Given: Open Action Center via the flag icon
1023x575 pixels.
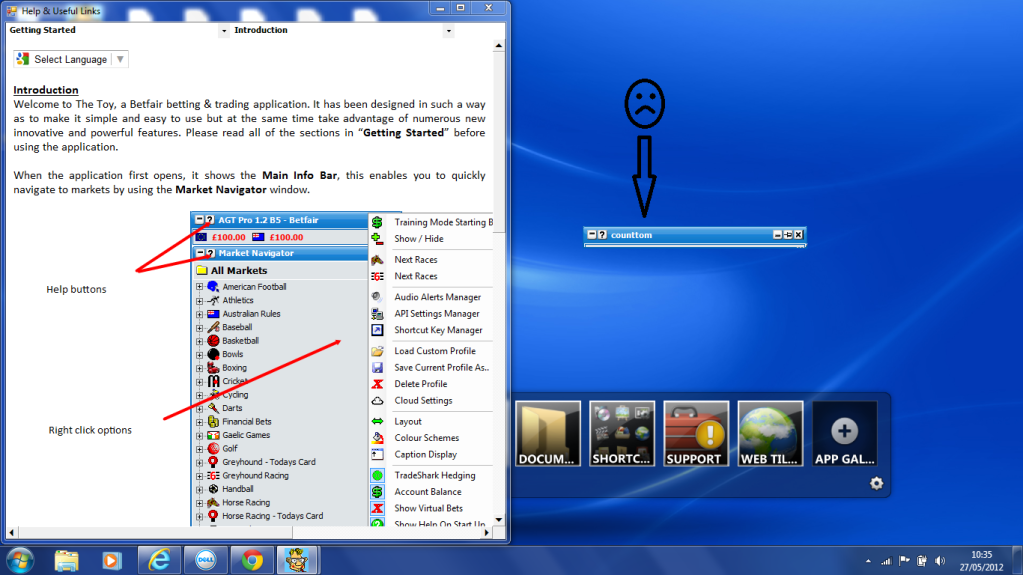Looking at the screenshot, I should click(x=904, y=561).
